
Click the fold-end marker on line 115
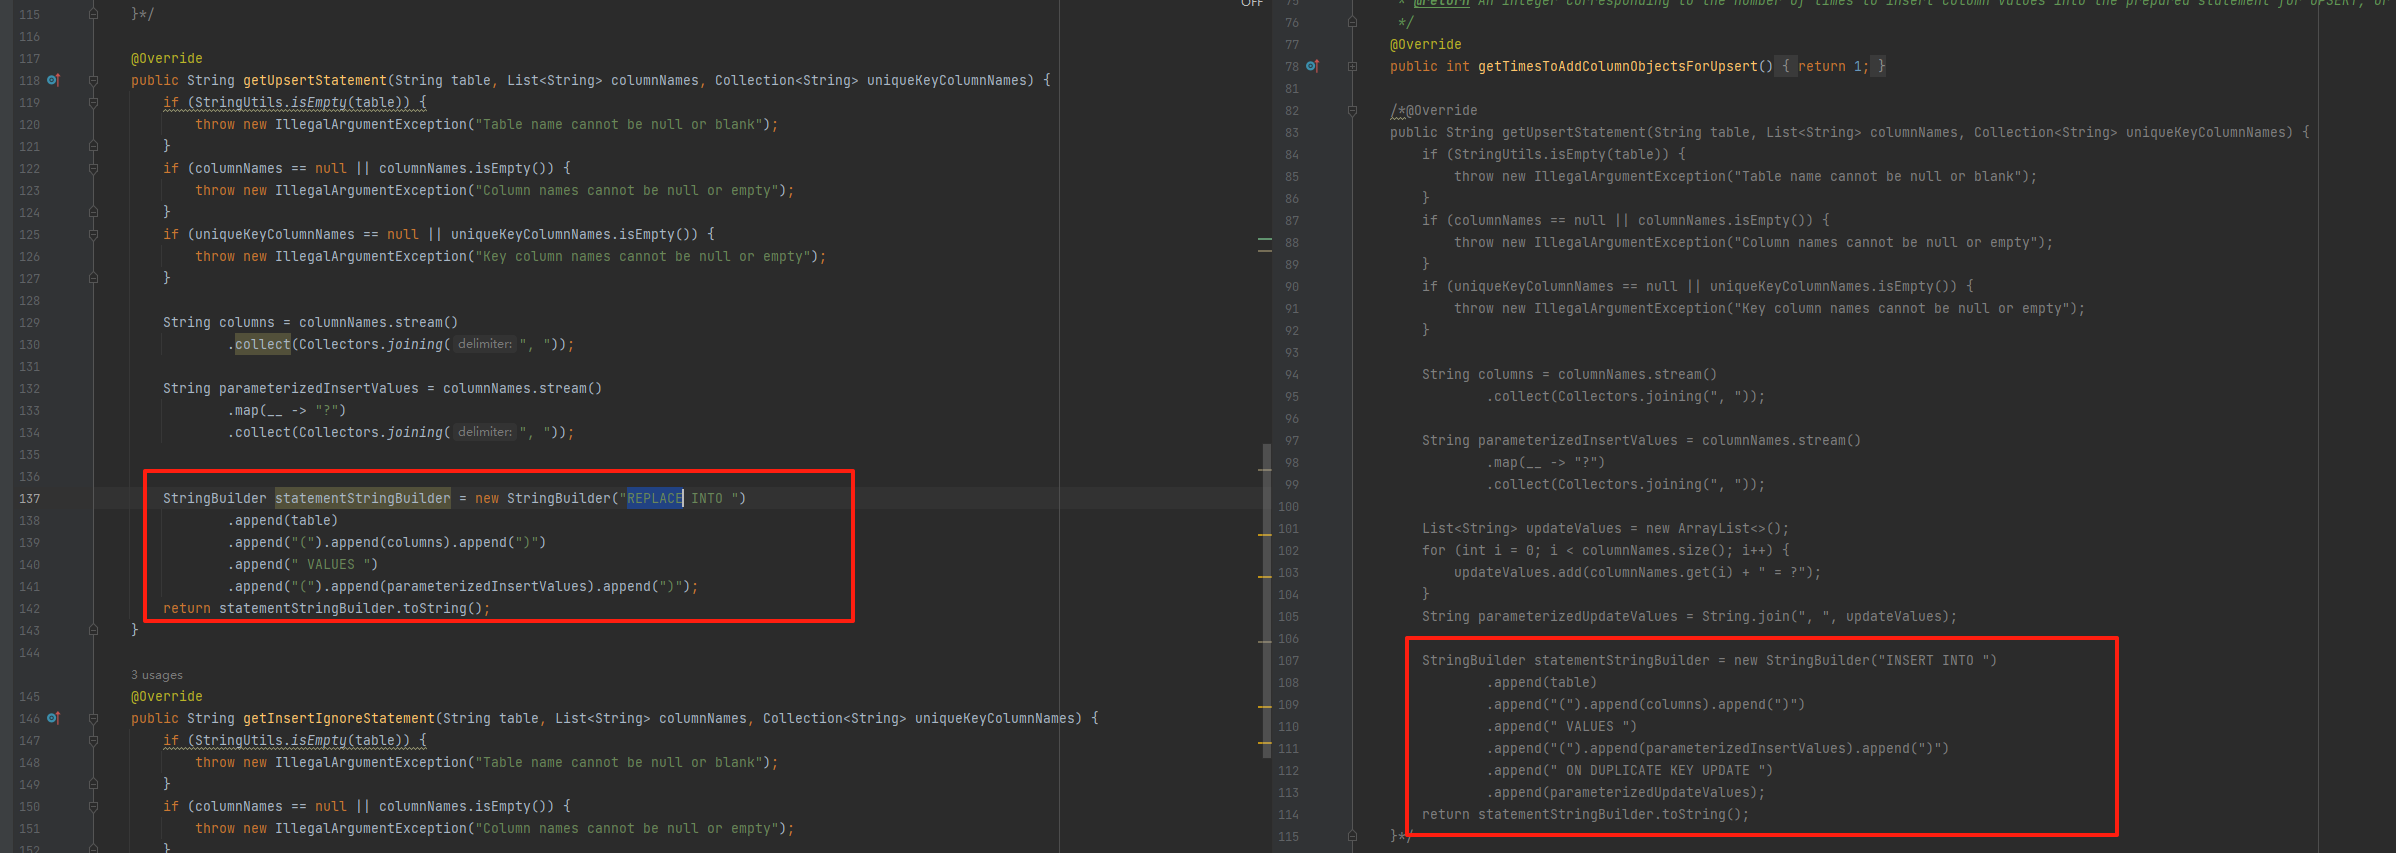click(x=1352, y=836)
